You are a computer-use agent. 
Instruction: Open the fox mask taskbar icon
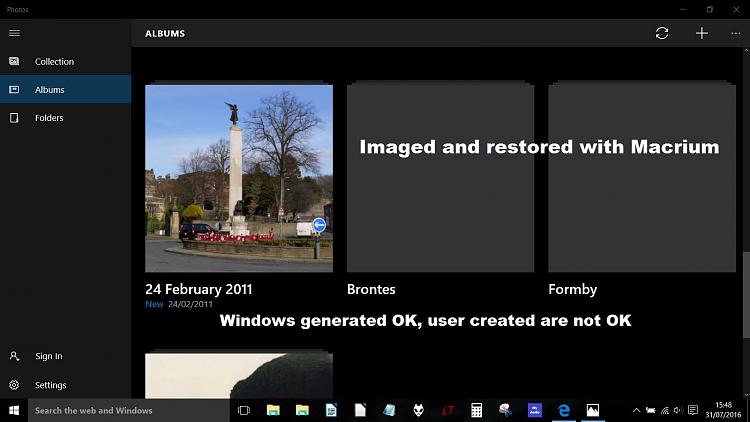click(419, 411)
